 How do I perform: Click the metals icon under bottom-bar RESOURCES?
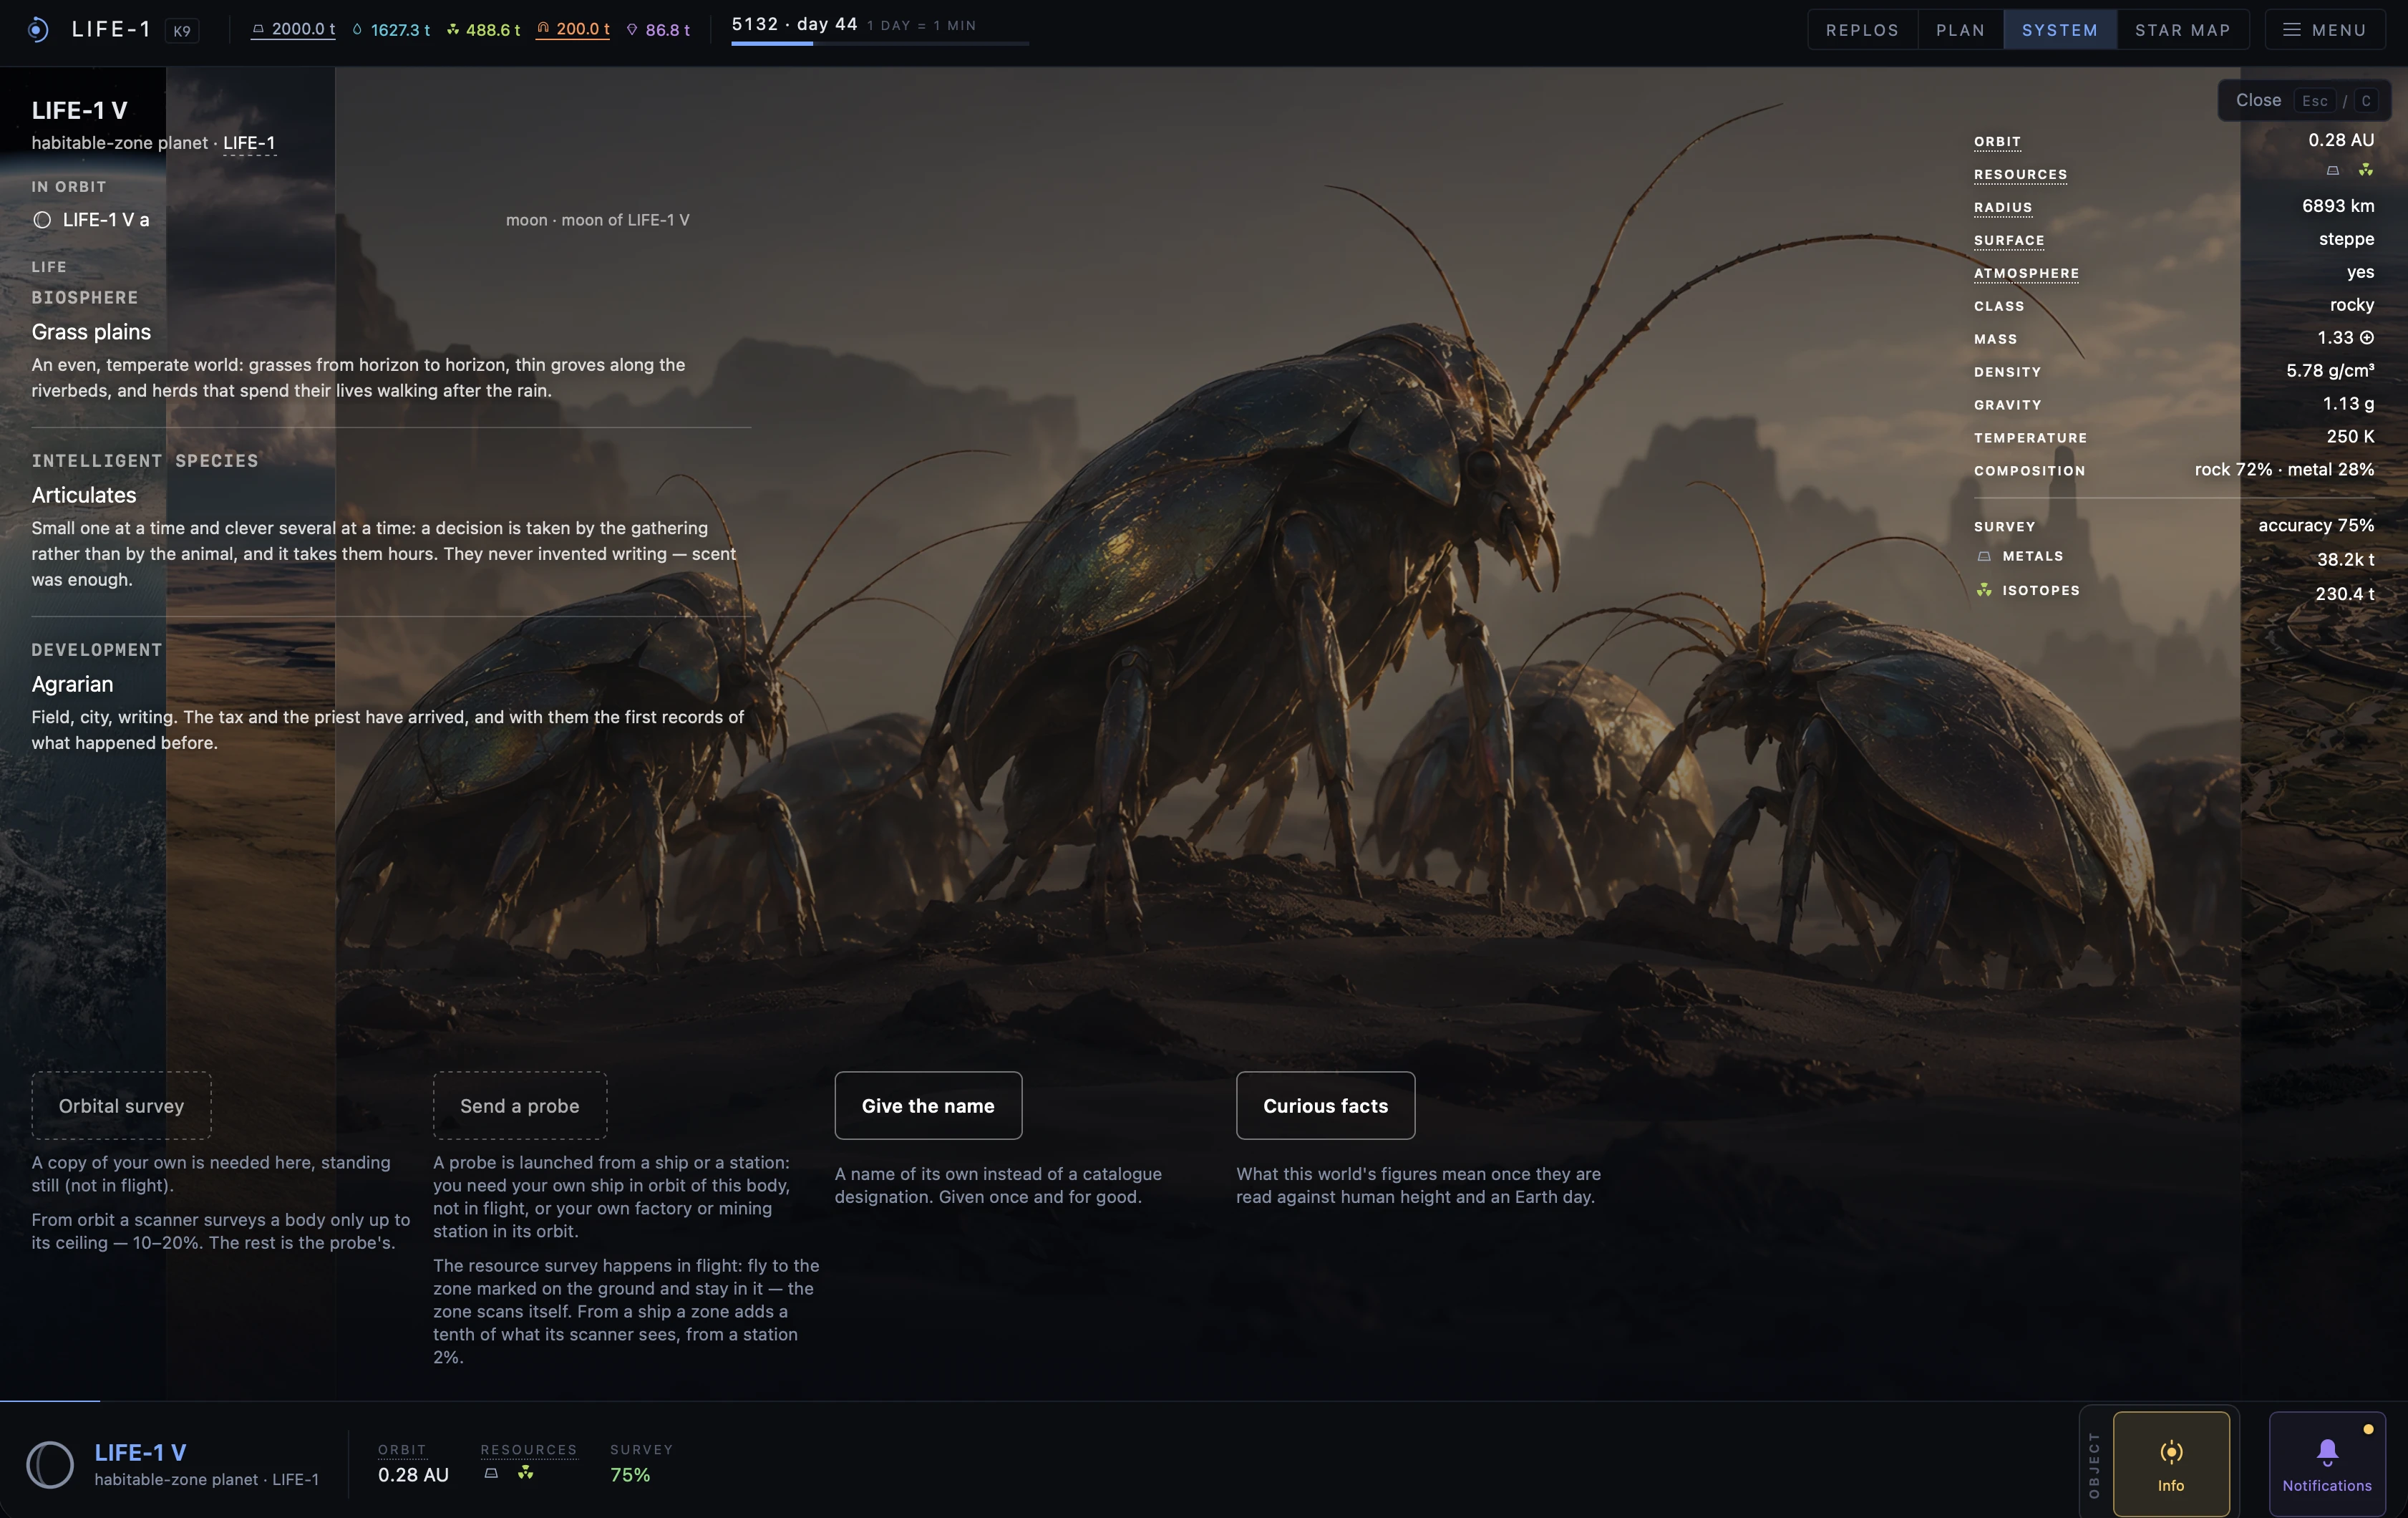(491, 1473)
